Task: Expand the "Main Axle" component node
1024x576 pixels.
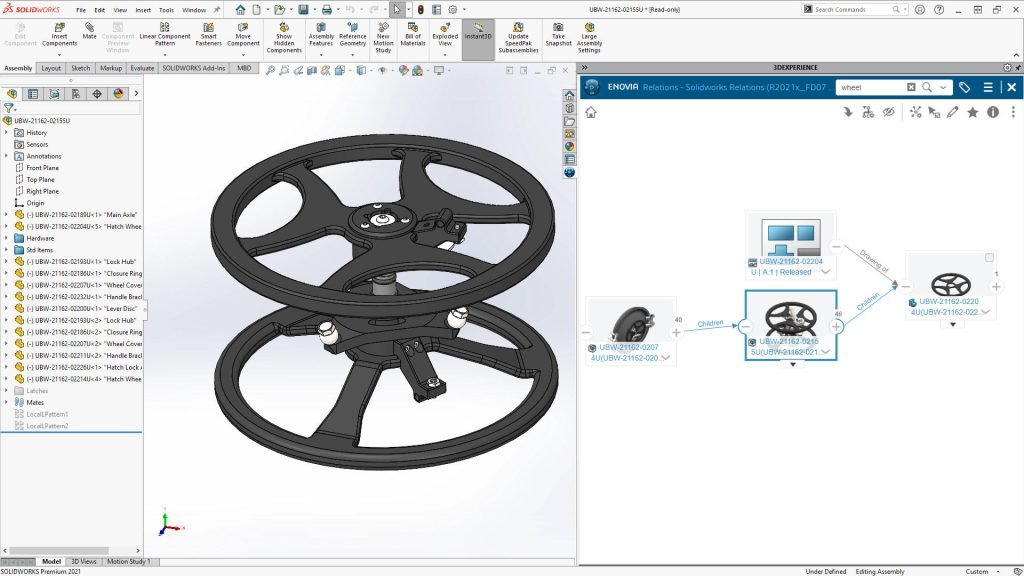Action: 7,214
